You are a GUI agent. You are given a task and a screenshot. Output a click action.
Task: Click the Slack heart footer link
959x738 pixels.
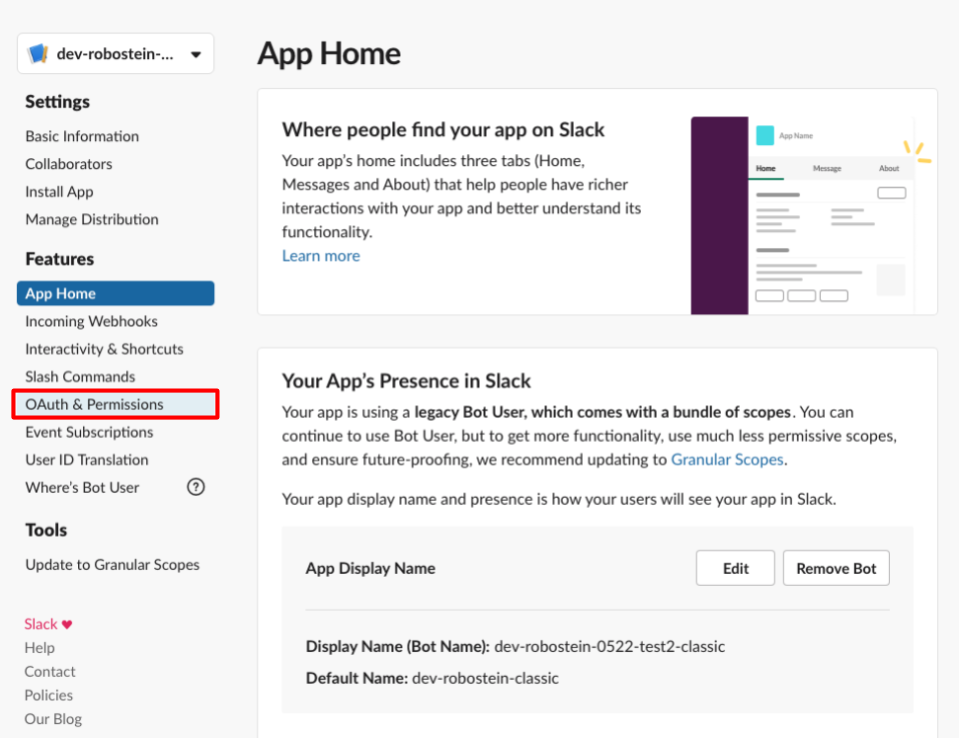(48, 624)
